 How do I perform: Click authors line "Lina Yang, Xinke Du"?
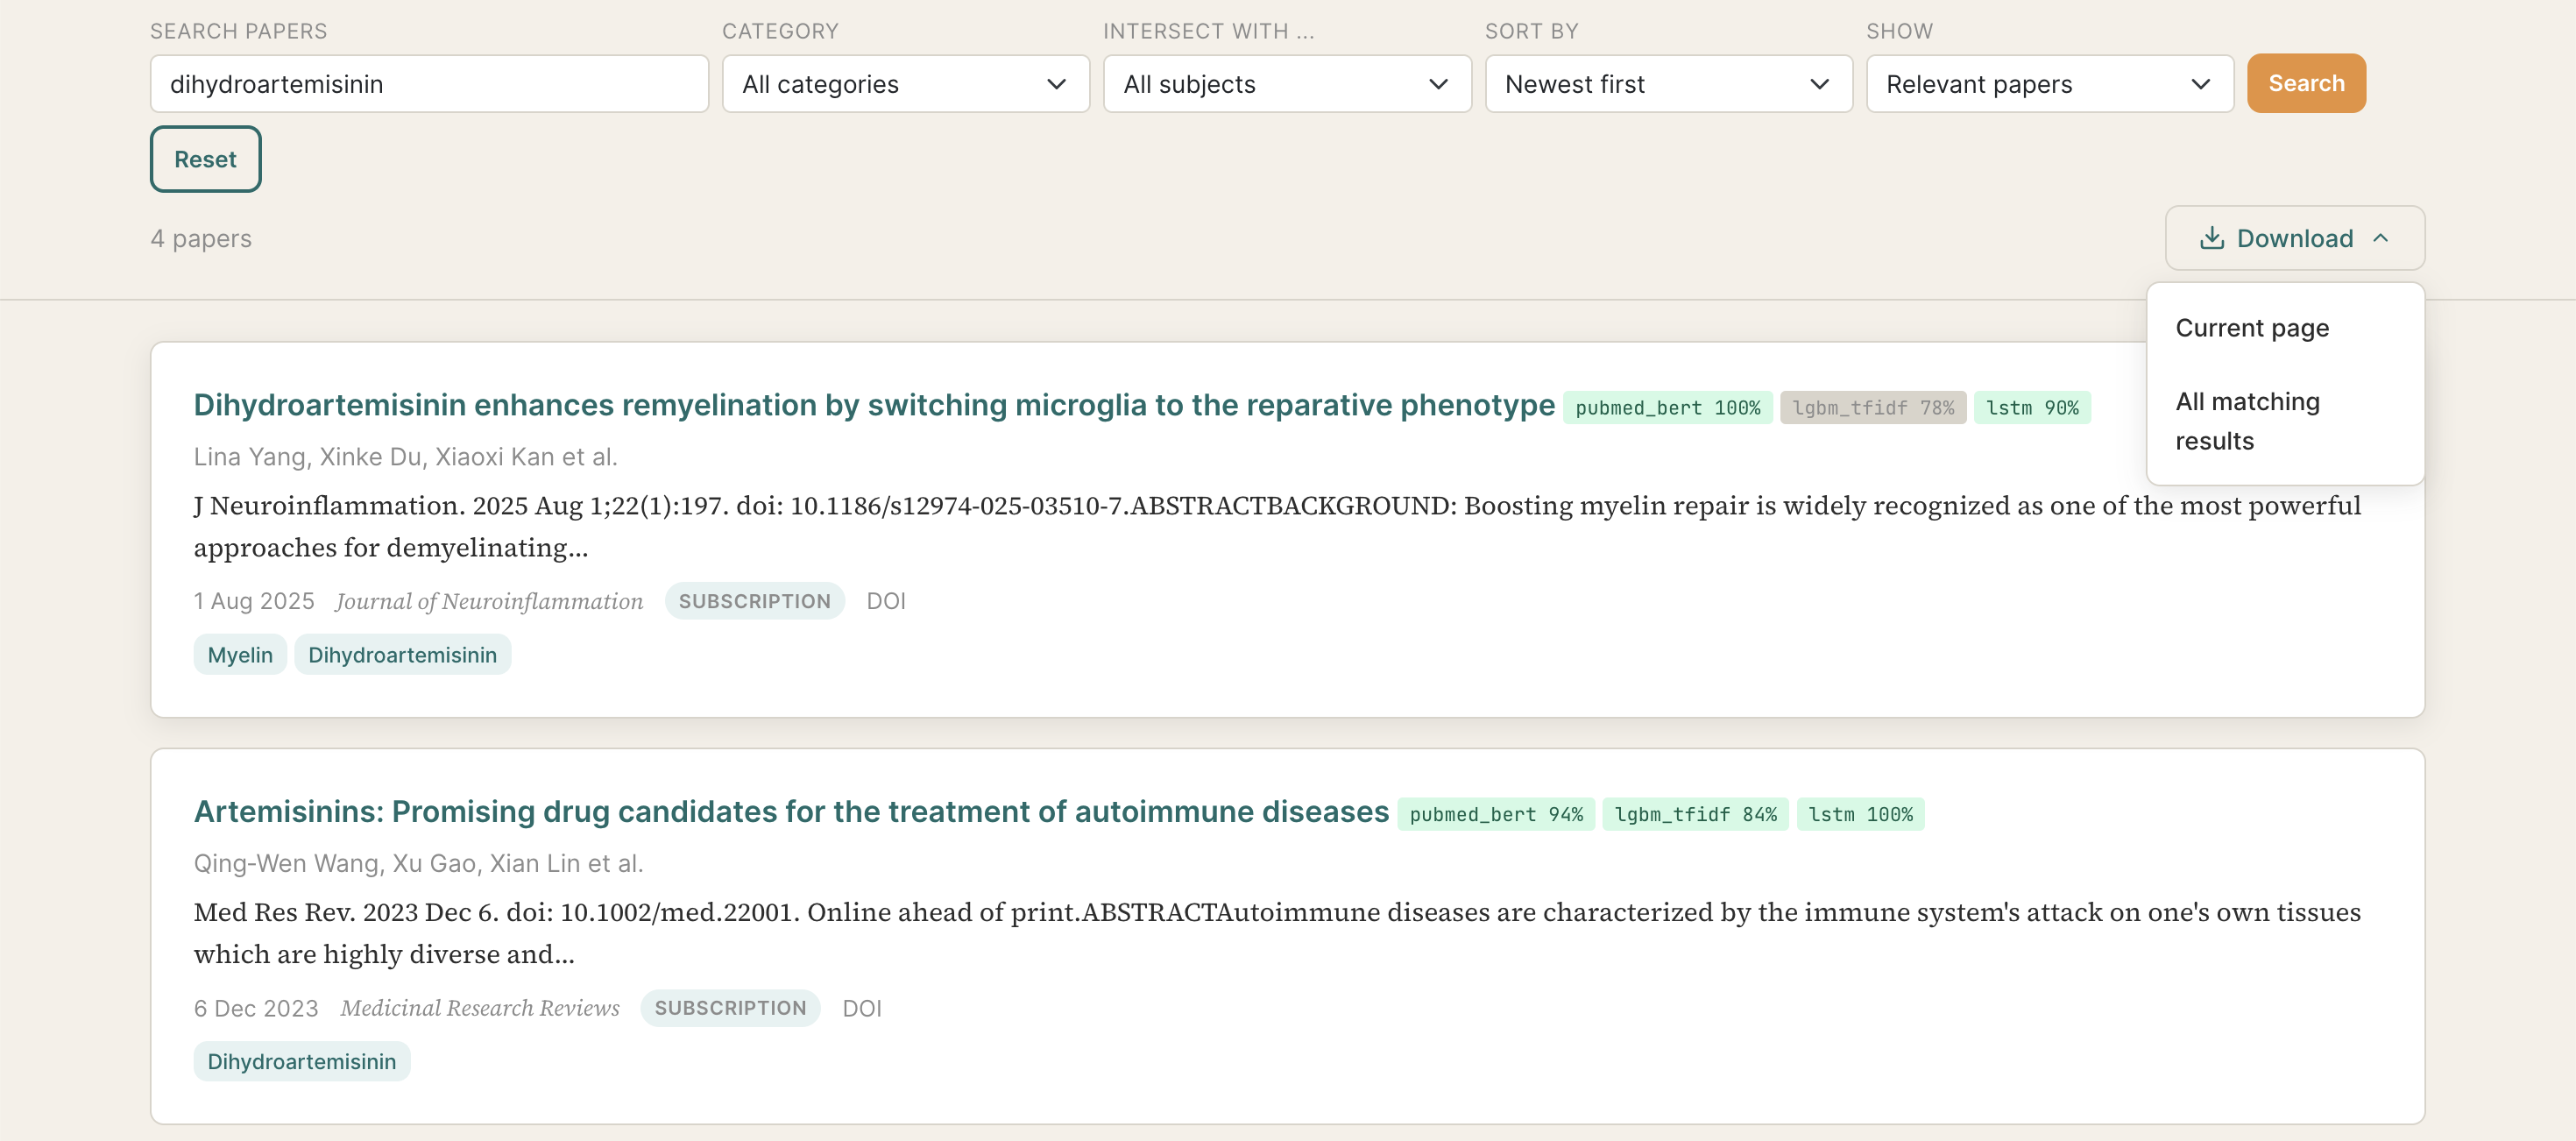click(405, 457)
